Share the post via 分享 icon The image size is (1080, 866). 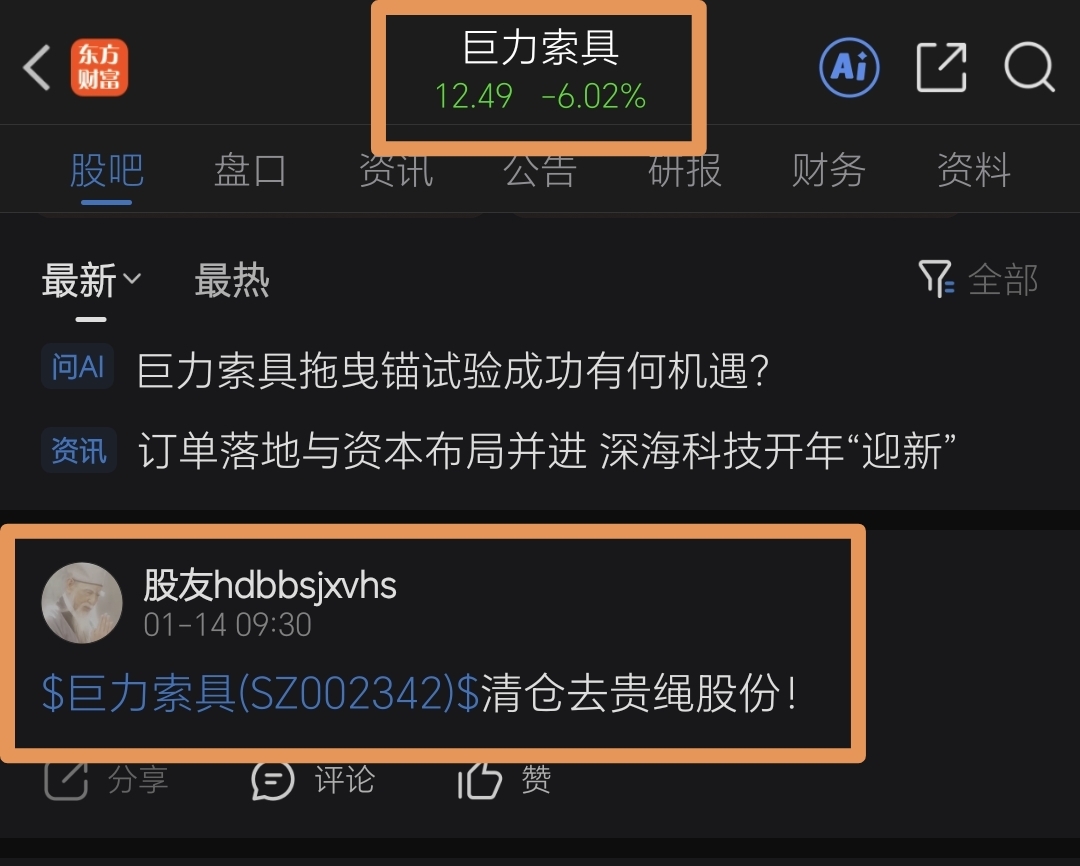click(x=66, y=780)
